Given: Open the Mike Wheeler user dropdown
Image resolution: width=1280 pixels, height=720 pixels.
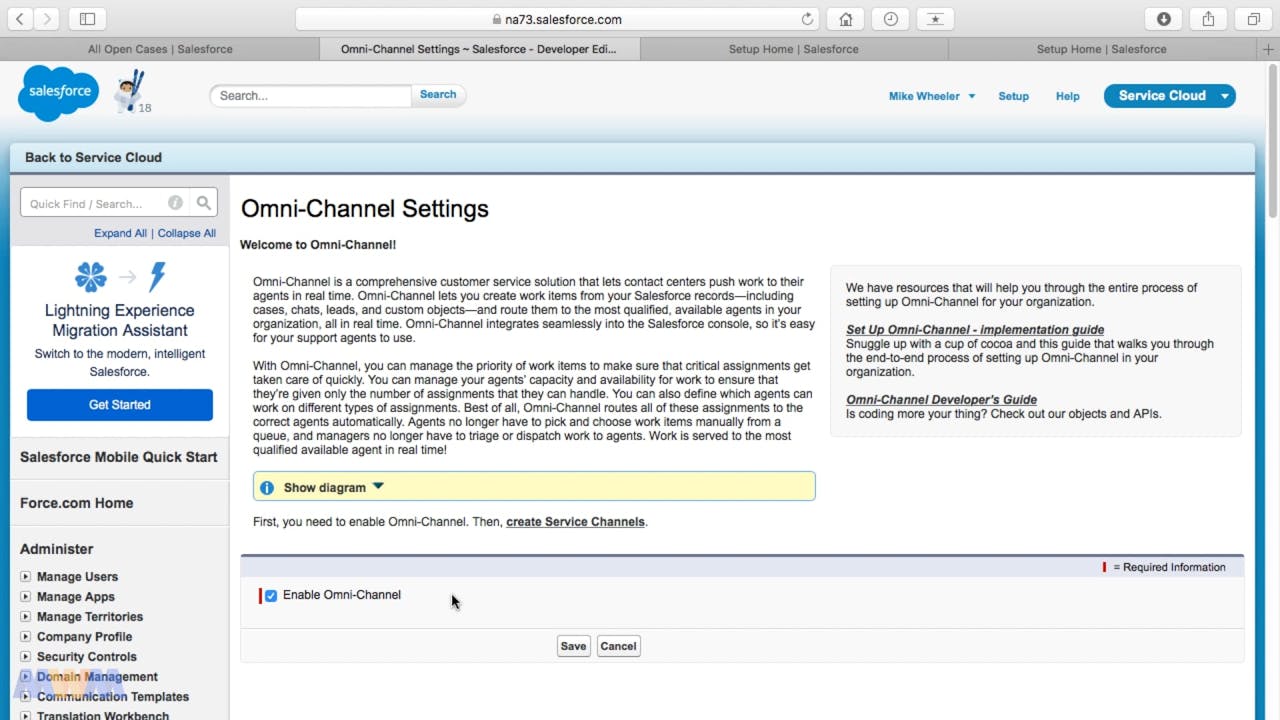Looking at the screenshot, I should pos(931,96).
